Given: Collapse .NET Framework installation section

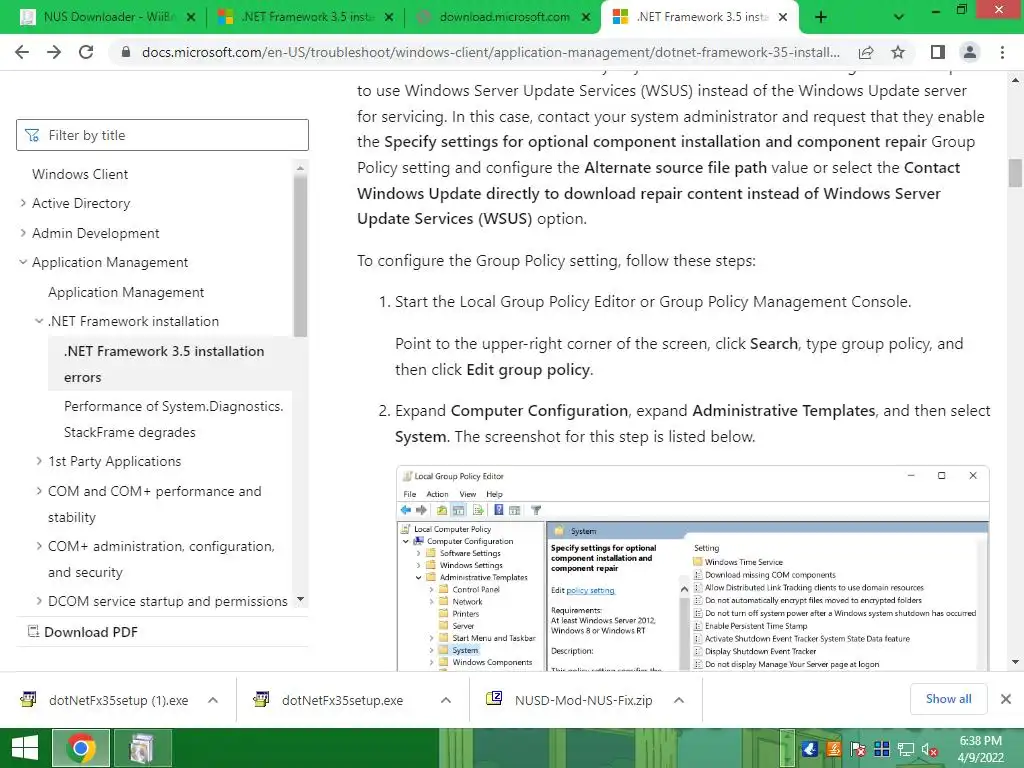Looking at the screenshot, I should (x=39, y=321).
